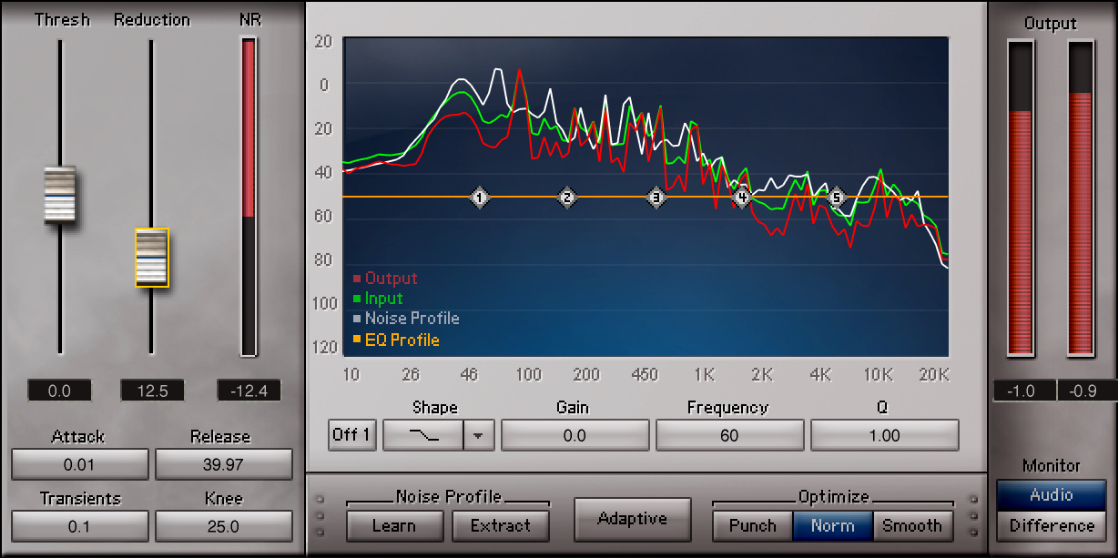Set Monitor to Audio
The height and width of the screenshot is (558, 1118).
1052,495
